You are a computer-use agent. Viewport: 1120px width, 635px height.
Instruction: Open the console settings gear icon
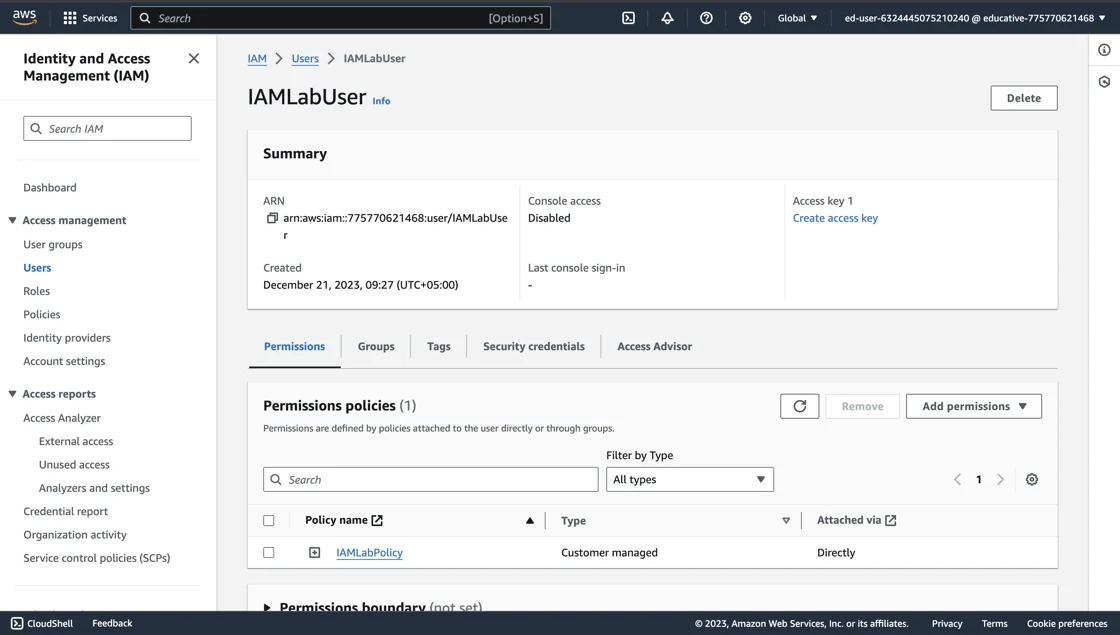745,17
